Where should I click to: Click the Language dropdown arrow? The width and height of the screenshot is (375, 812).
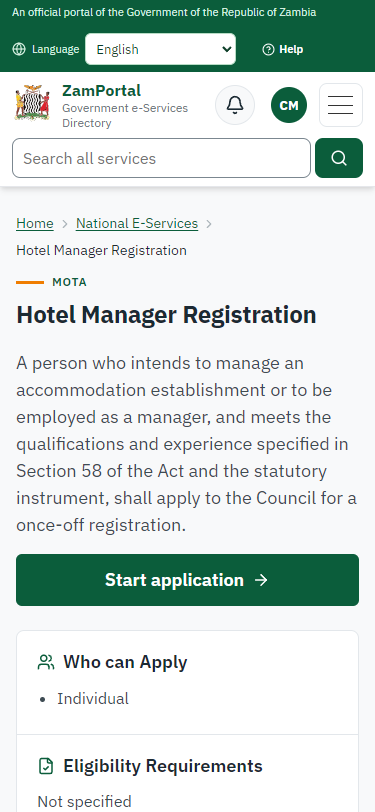click(226, 49)
